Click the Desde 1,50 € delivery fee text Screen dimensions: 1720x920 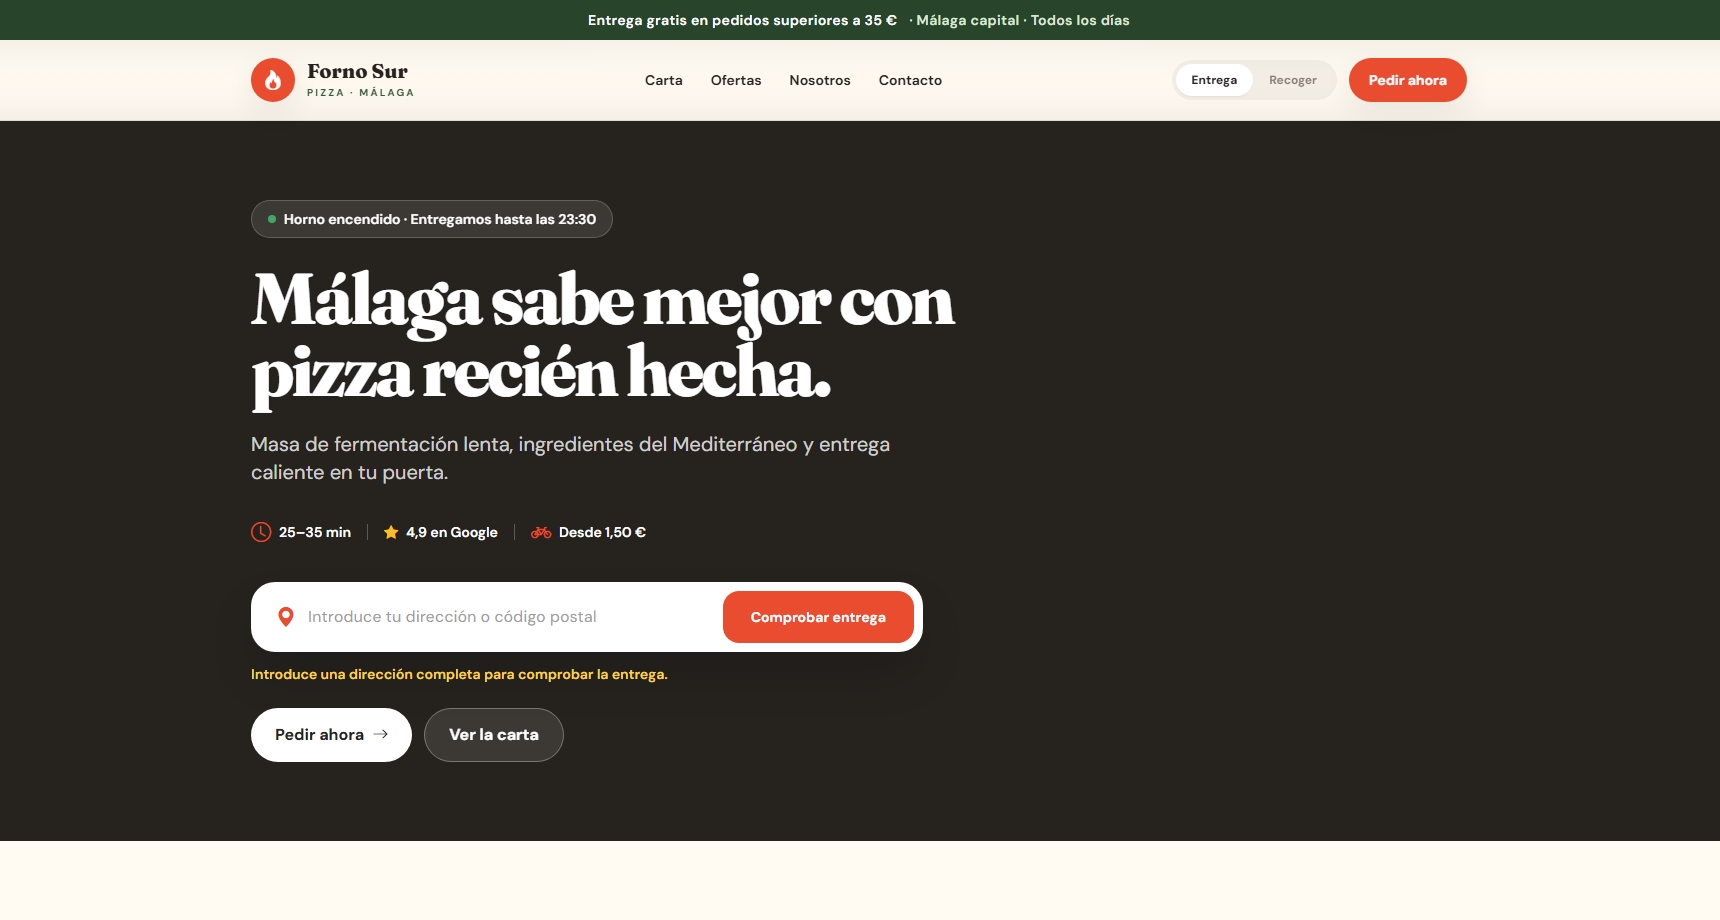coord(602,532)
